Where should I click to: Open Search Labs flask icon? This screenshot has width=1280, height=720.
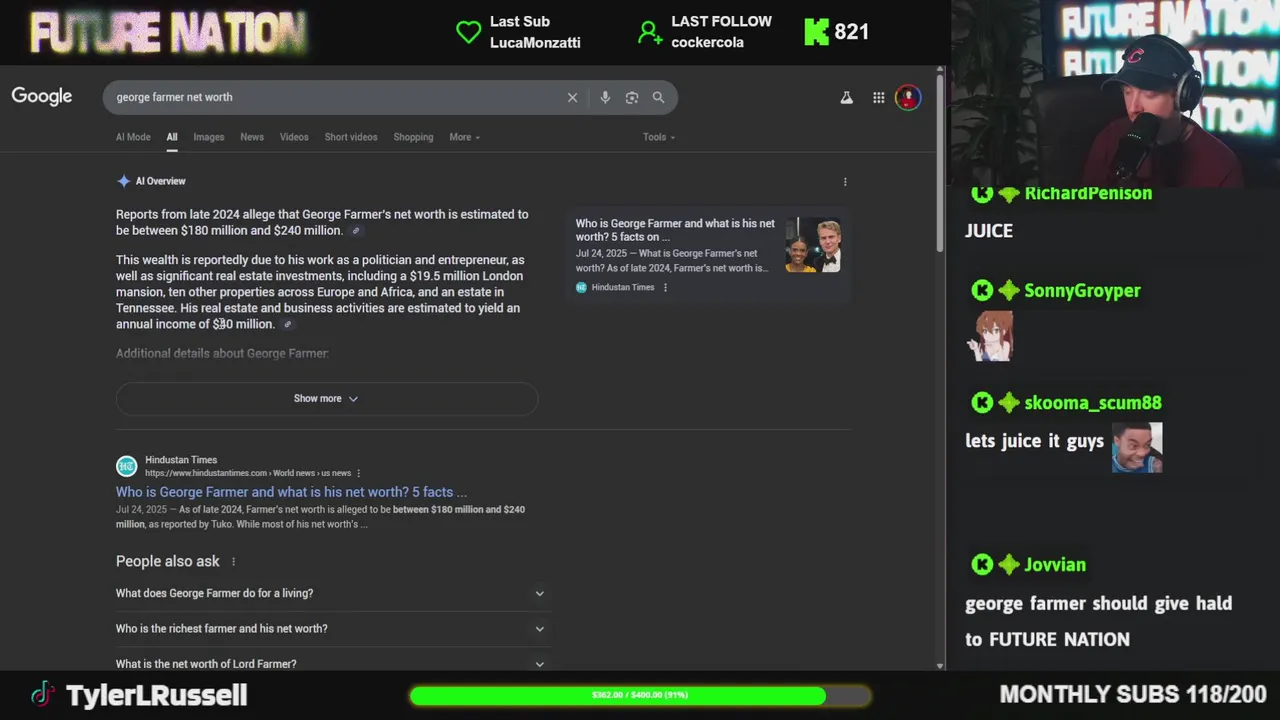[x=846, y=97]
